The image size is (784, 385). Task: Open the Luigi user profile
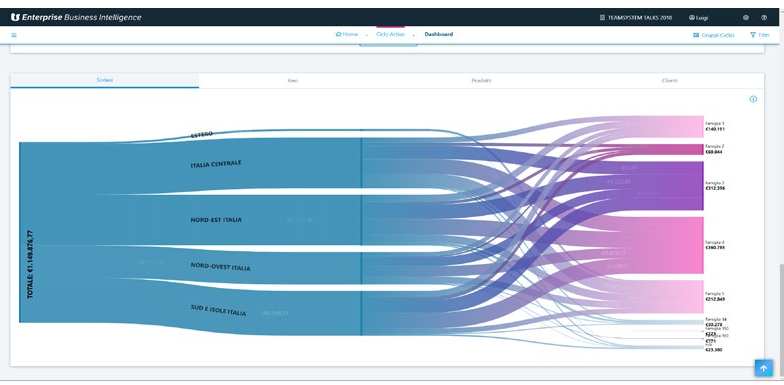tap(698, 18)
